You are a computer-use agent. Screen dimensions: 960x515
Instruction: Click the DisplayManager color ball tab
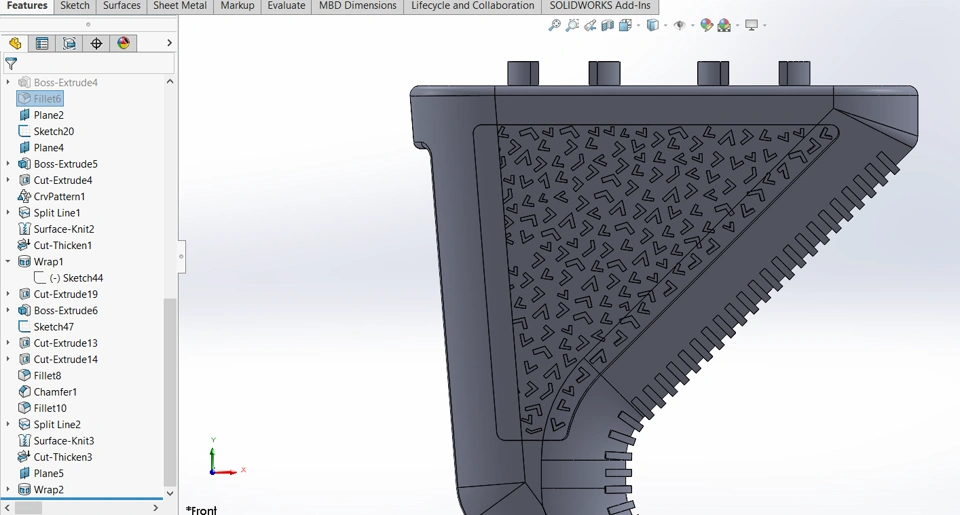coord(123,43)
